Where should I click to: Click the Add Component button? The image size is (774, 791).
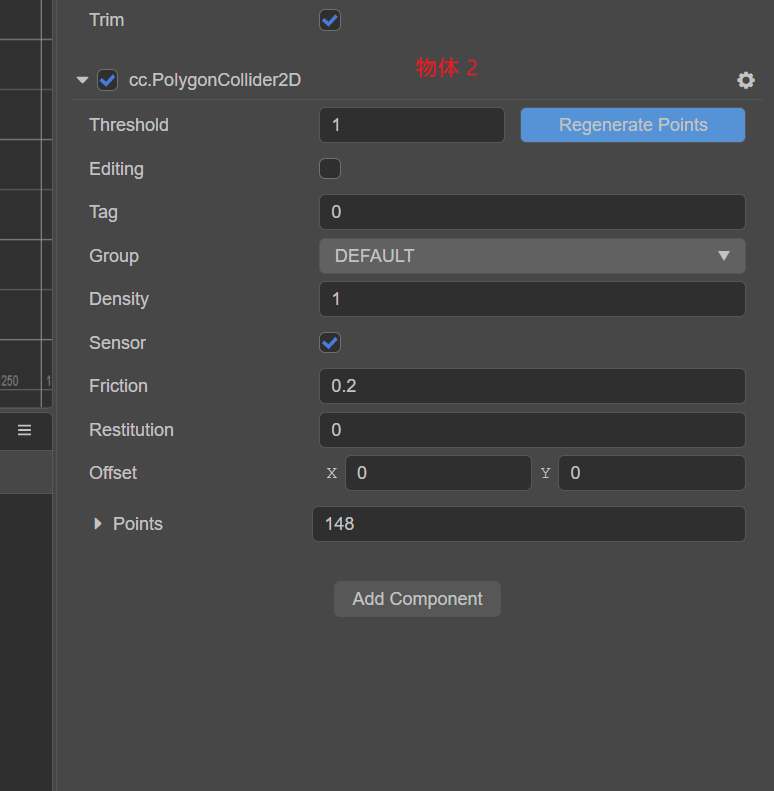(x=417, y=599)
